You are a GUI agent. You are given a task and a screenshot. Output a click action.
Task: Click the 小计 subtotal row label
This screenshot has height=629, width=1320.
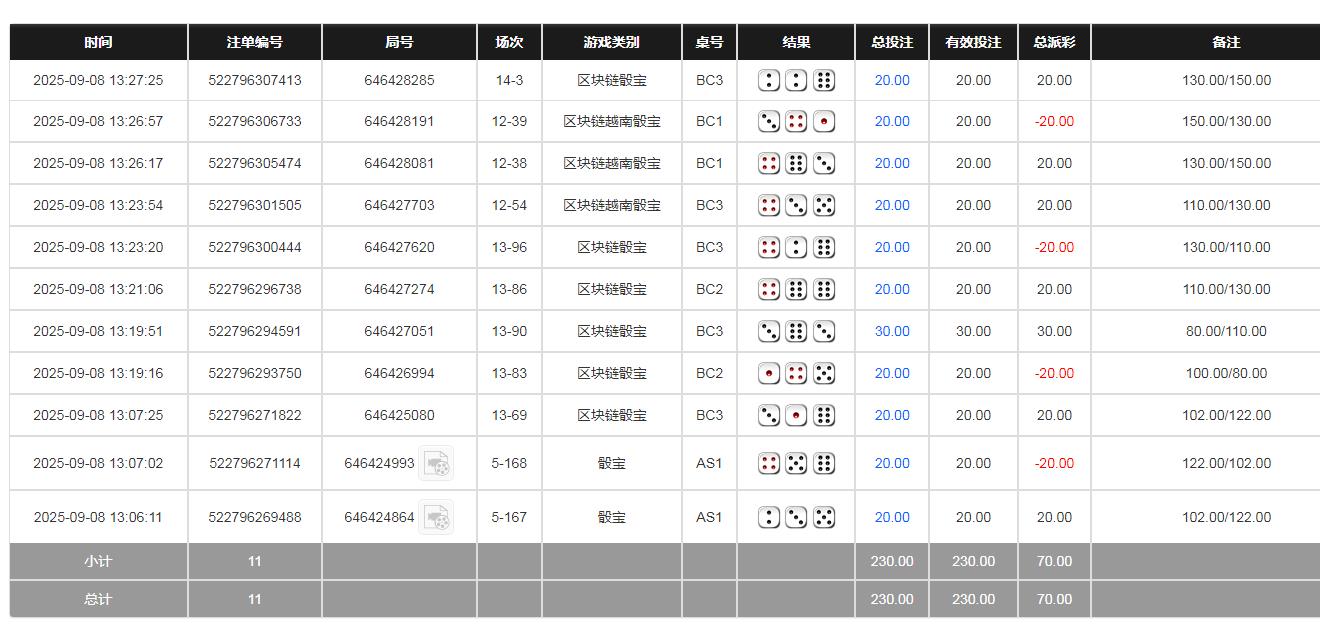pos(97,561)
